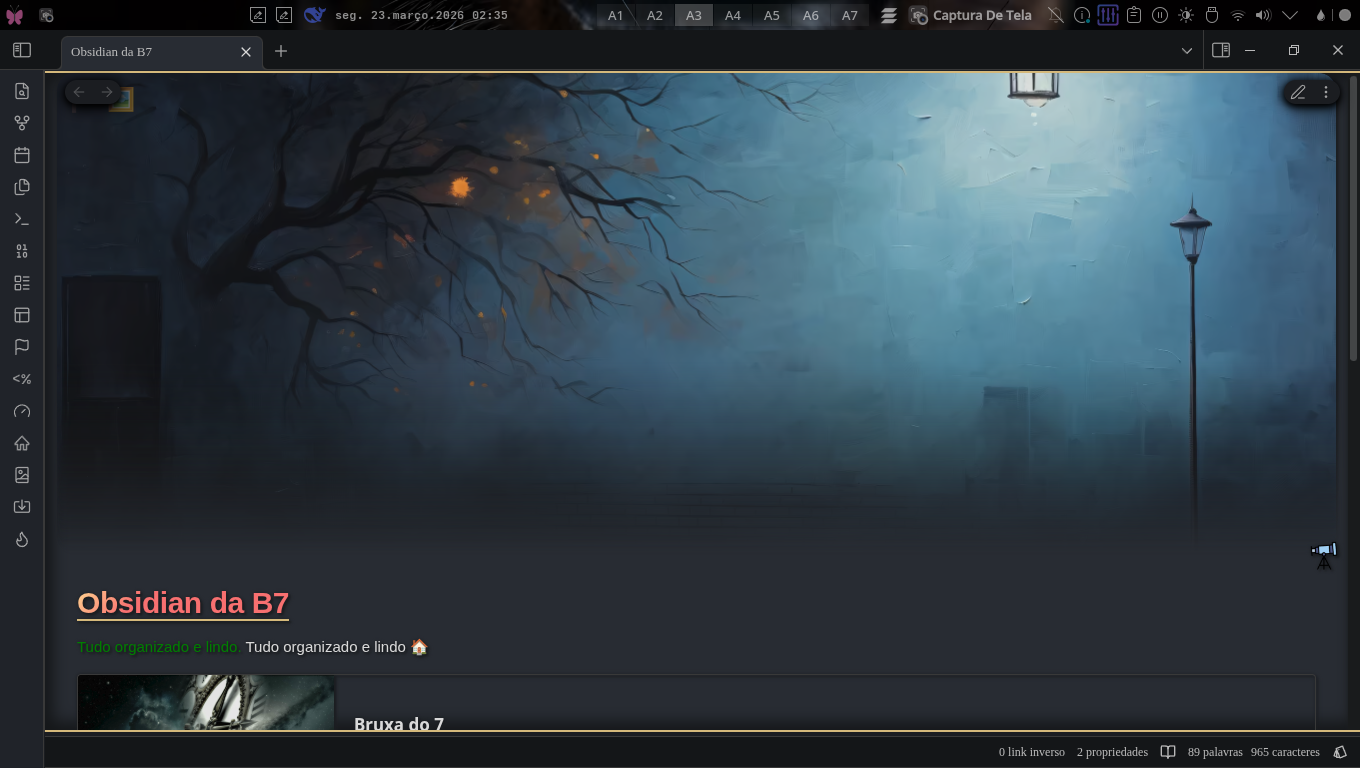Expand the system tray chevron in the top bar
Screen dimensions: 1360x768
click(1290, 15)
